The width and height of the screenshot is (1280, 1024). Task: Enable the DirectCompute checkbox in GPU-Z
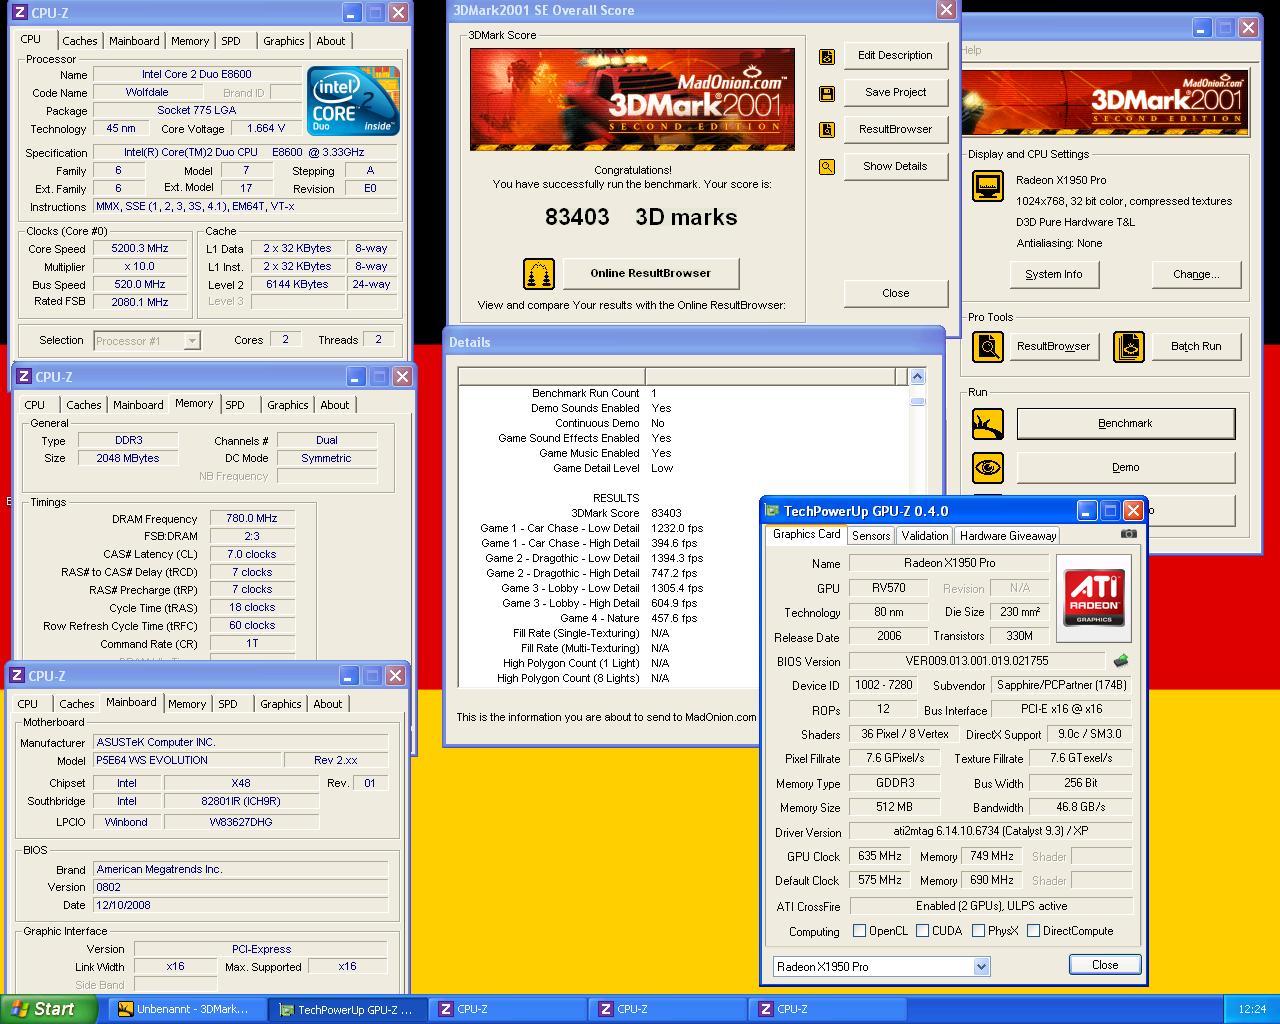click(x=1033, y=931)
